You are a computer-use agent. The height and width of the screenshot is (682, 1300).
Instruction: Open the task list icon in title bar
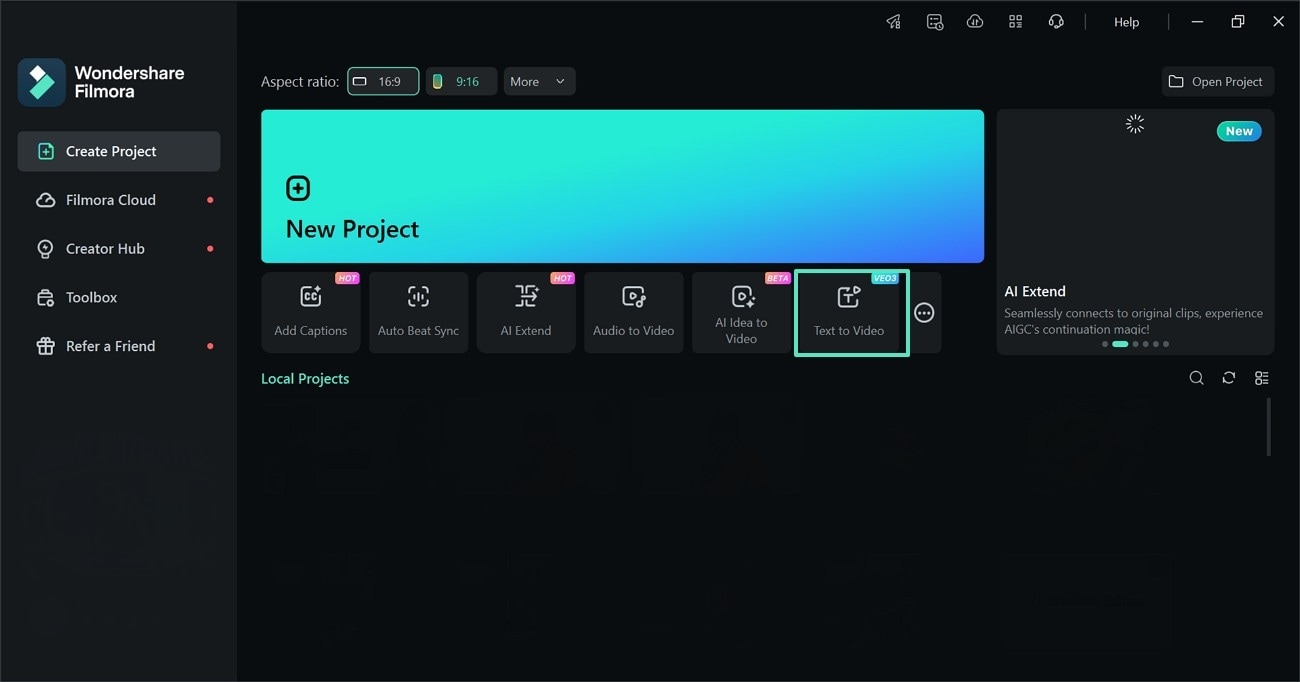pyautogui.click(x=935, y=22)
